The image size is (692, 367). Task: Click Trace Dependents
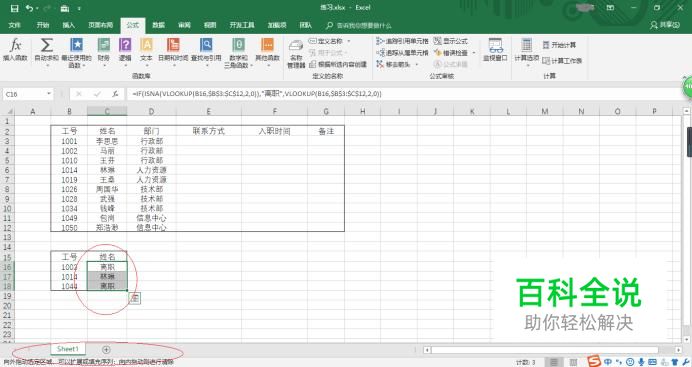(x=402, y=52)
